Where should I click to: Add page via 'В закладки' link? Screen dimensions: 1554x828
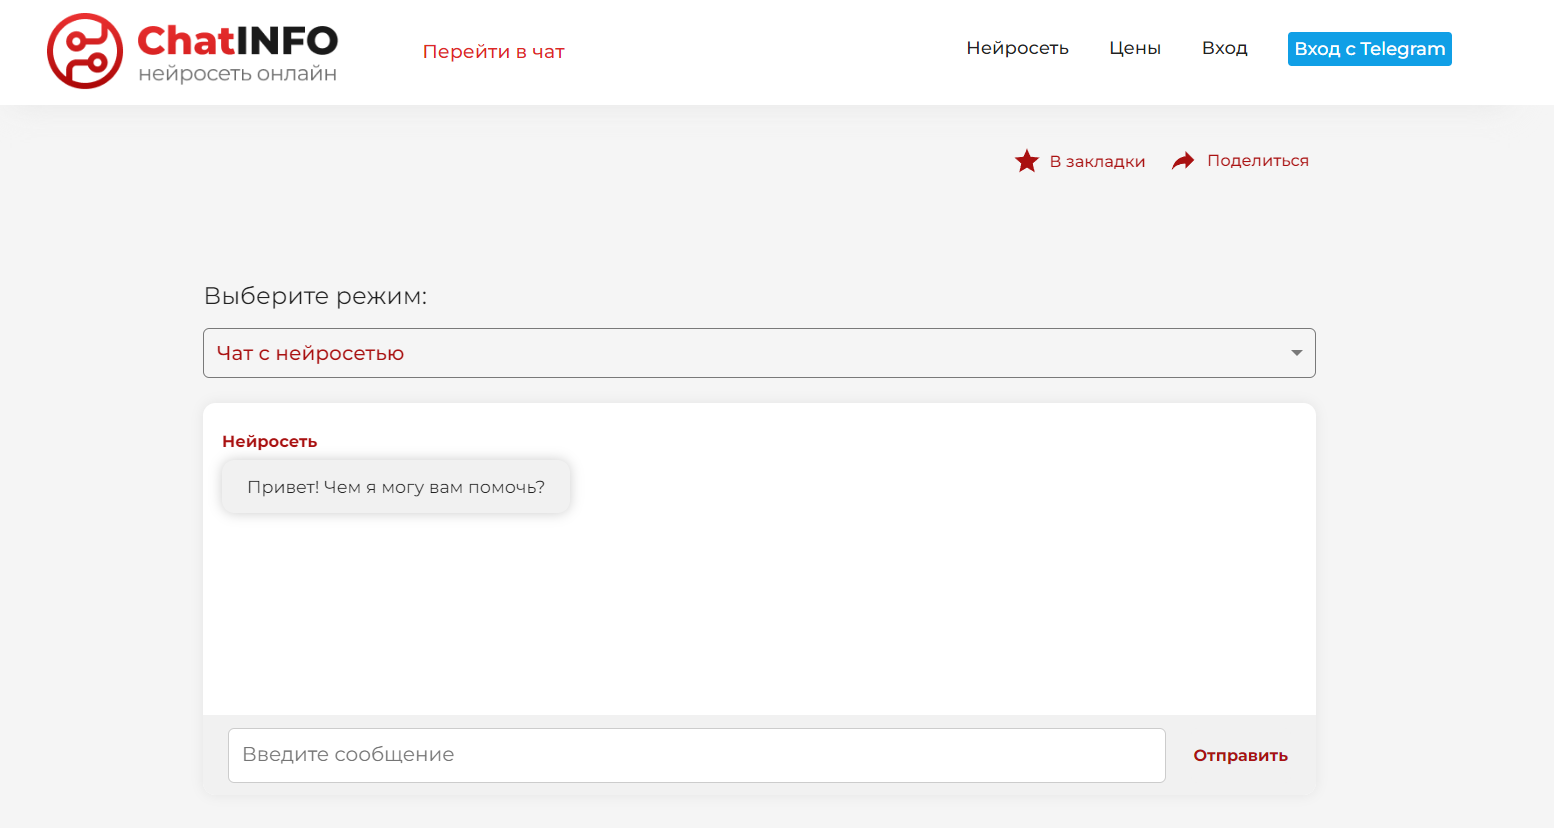click(x=1097, y=161)
